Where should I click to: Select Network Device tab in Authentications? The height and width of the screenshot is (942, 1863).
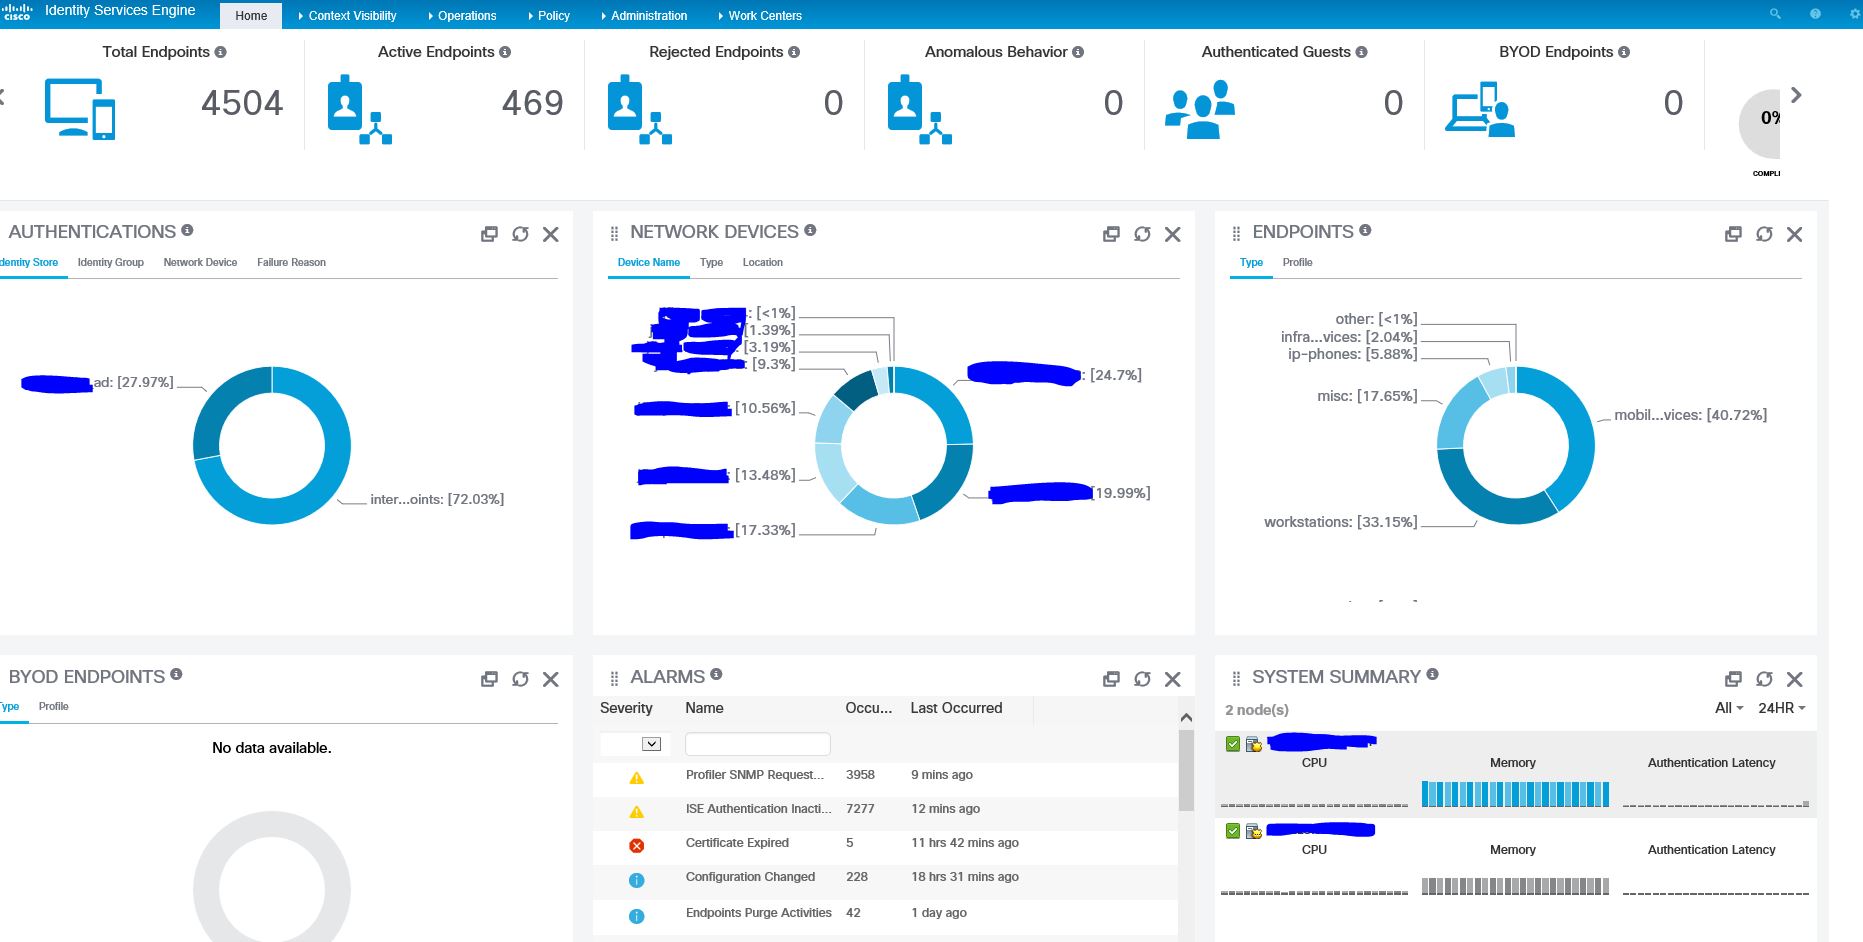(200, 262)
